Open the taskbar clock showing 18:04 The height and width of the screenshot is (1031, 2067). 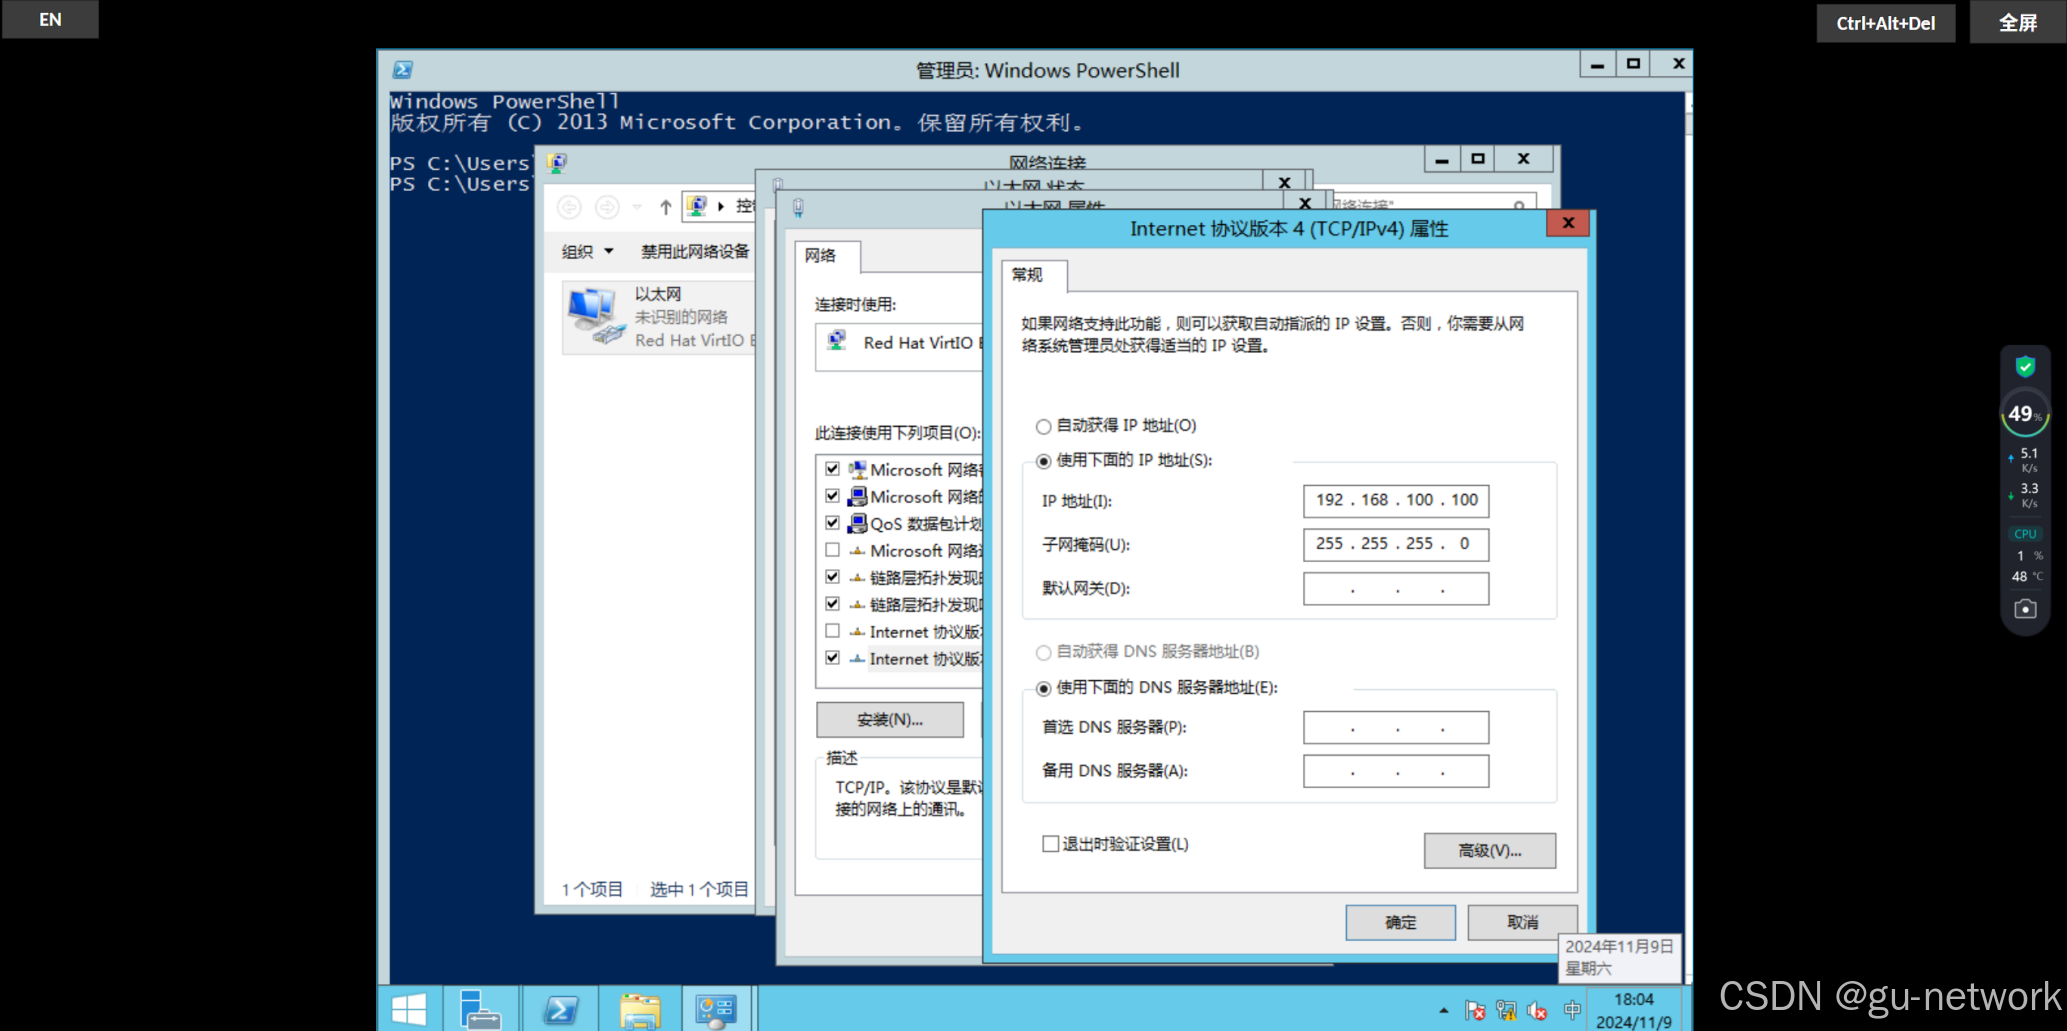coord(1634,1010)
